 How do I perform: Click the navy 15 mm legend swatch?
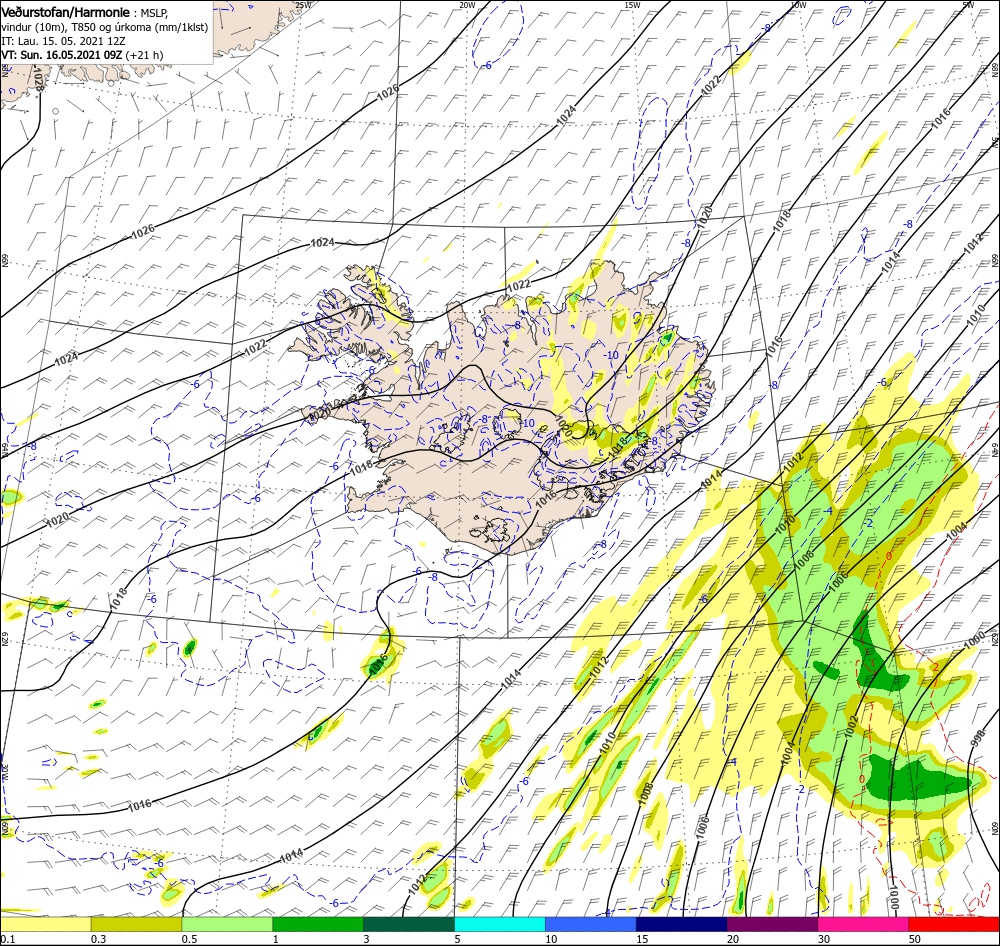(681, 924)
